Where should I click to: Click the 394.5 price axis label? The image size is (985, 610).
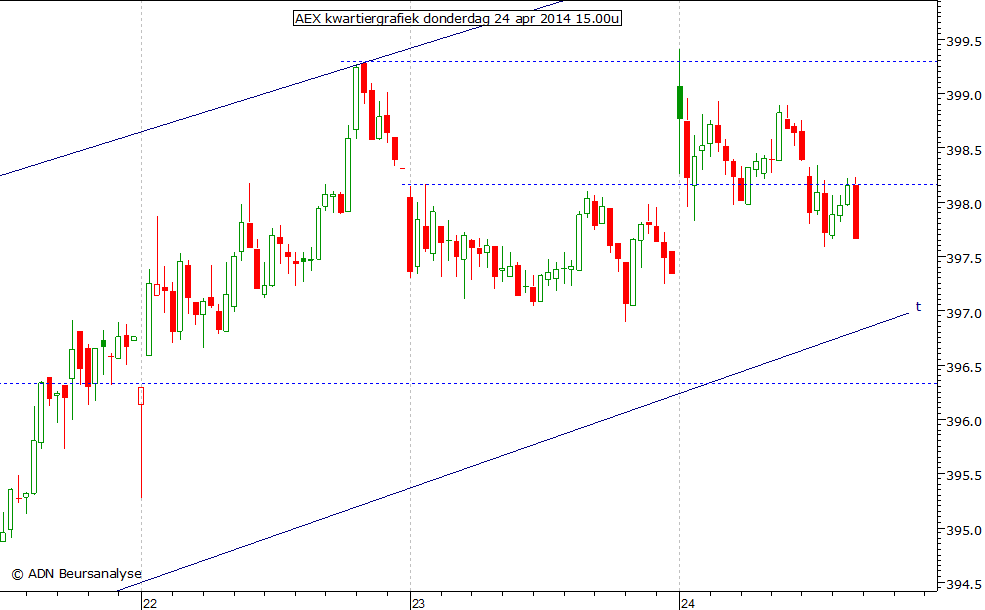pyautogui.click(x=964, y=585)
